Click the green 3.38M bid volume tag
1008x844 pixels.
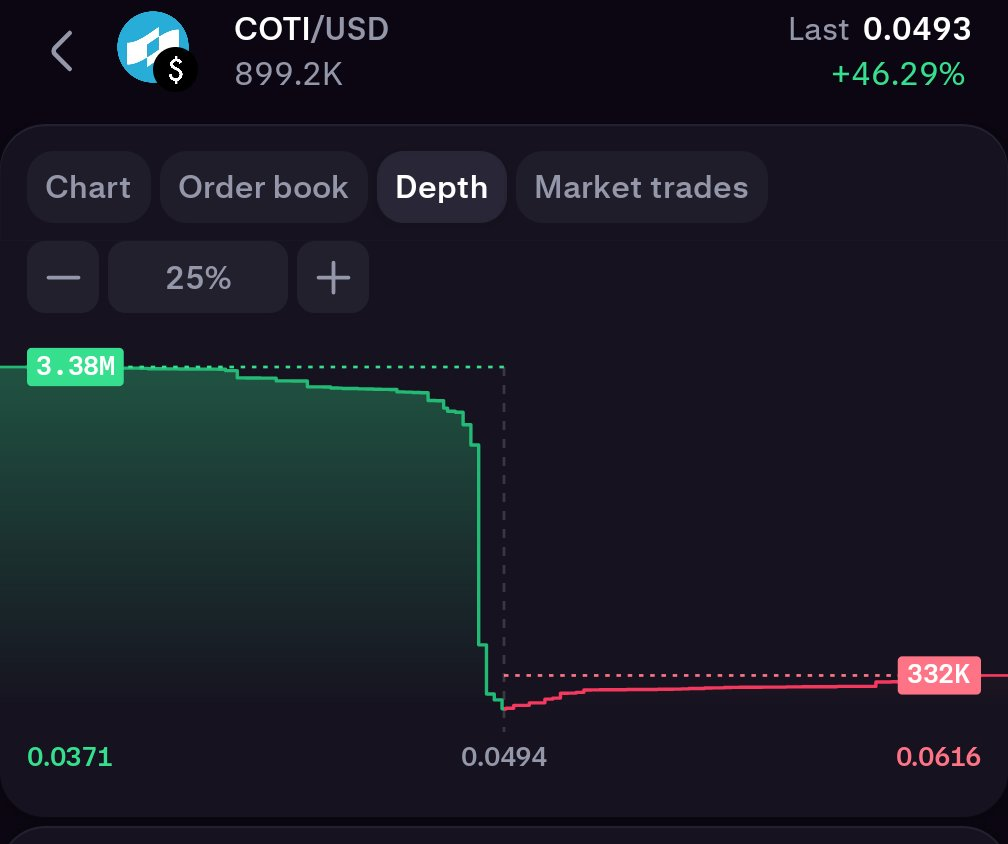pyautogui.click(x=75, y=367)
